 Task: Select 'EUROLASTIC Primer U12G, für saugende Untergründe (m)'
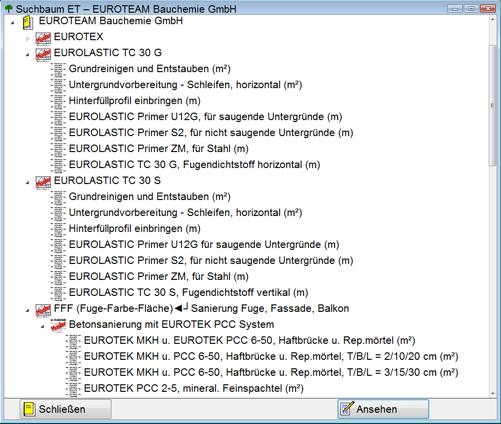tap(205, 117)
